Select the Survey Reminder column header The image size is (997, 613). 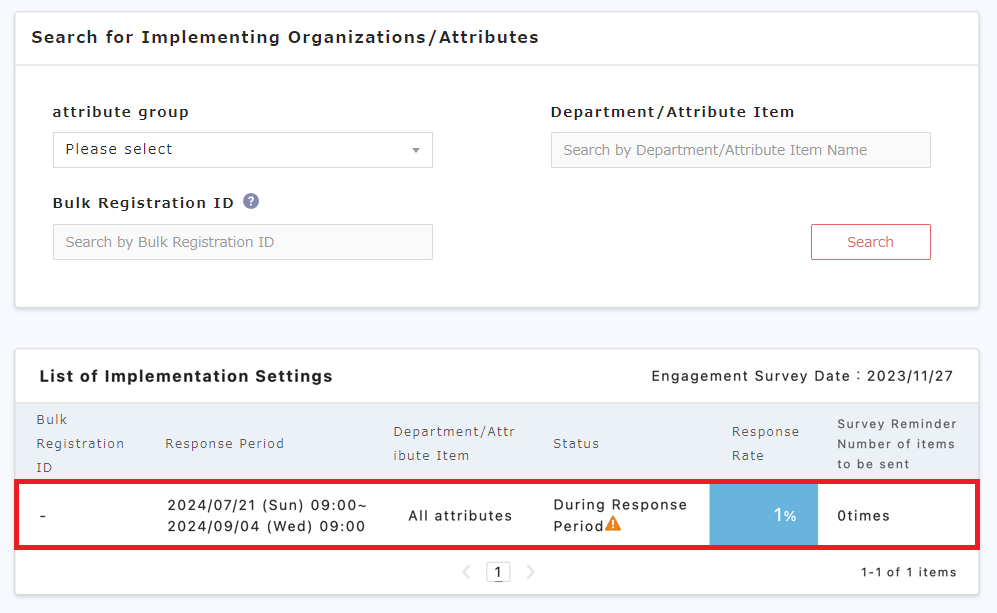coord(896,444)
